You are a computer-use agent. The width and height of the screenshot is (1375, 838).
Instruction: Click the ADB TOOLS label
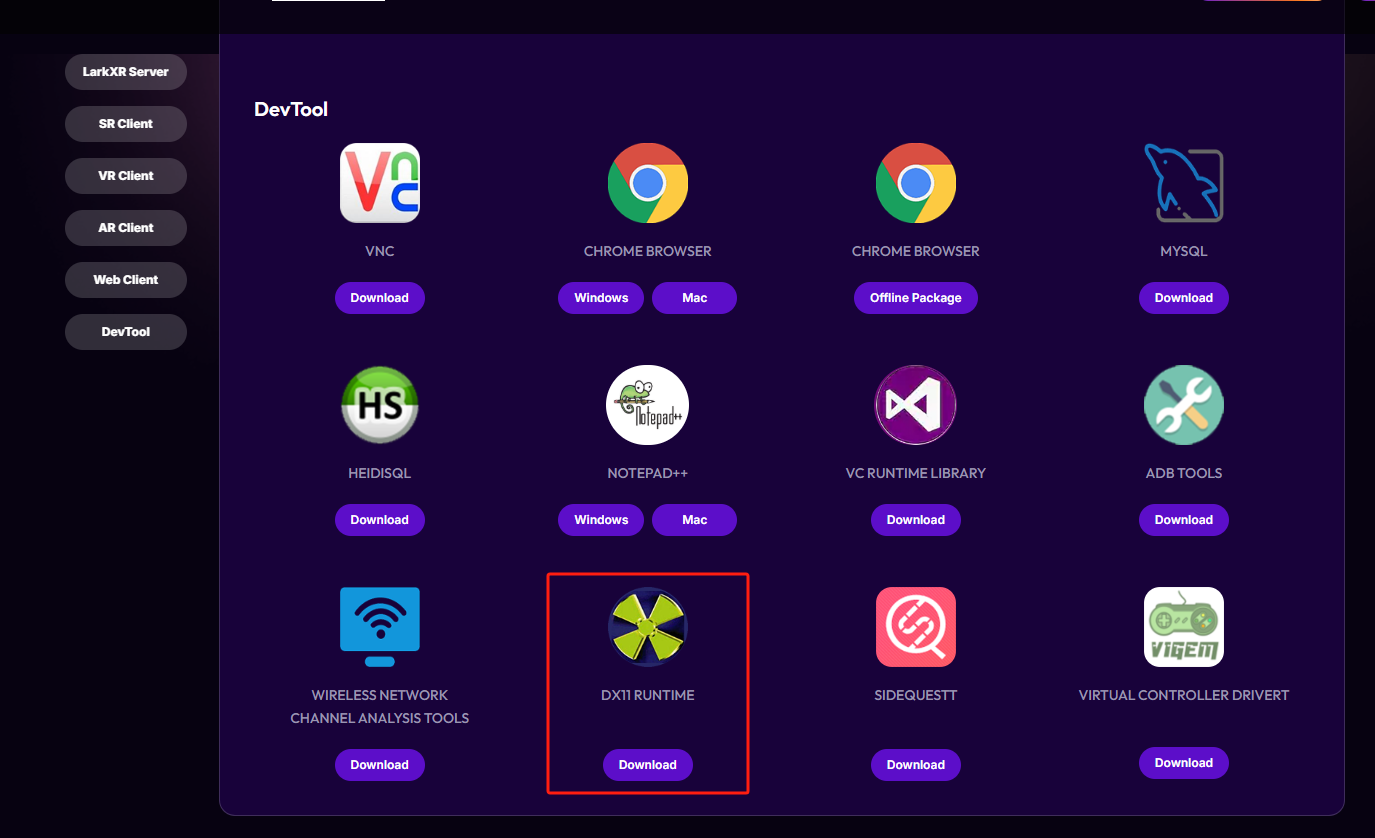tap(1184, 473)
